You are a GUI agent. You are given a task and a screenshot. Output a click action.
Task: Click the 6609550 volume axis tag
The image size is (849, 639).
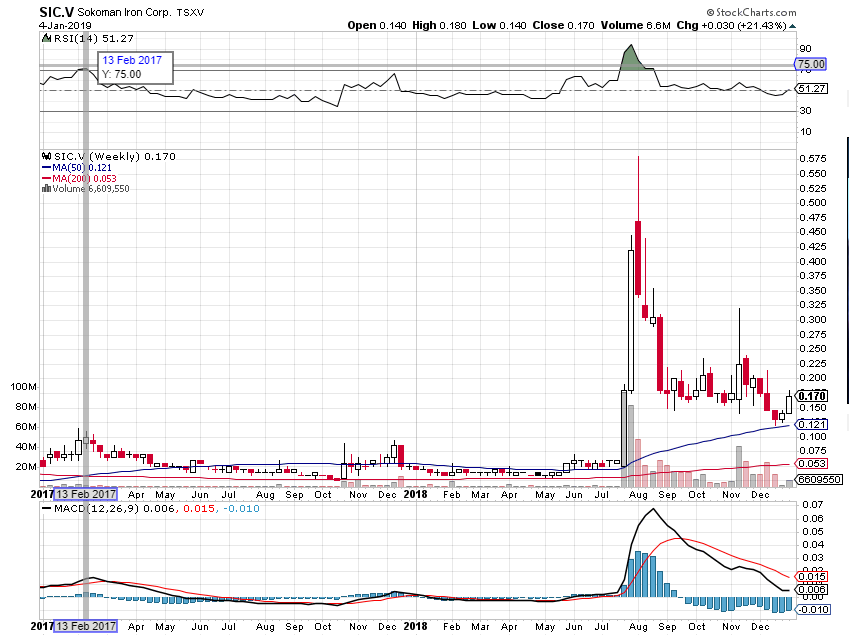[819, 479]
